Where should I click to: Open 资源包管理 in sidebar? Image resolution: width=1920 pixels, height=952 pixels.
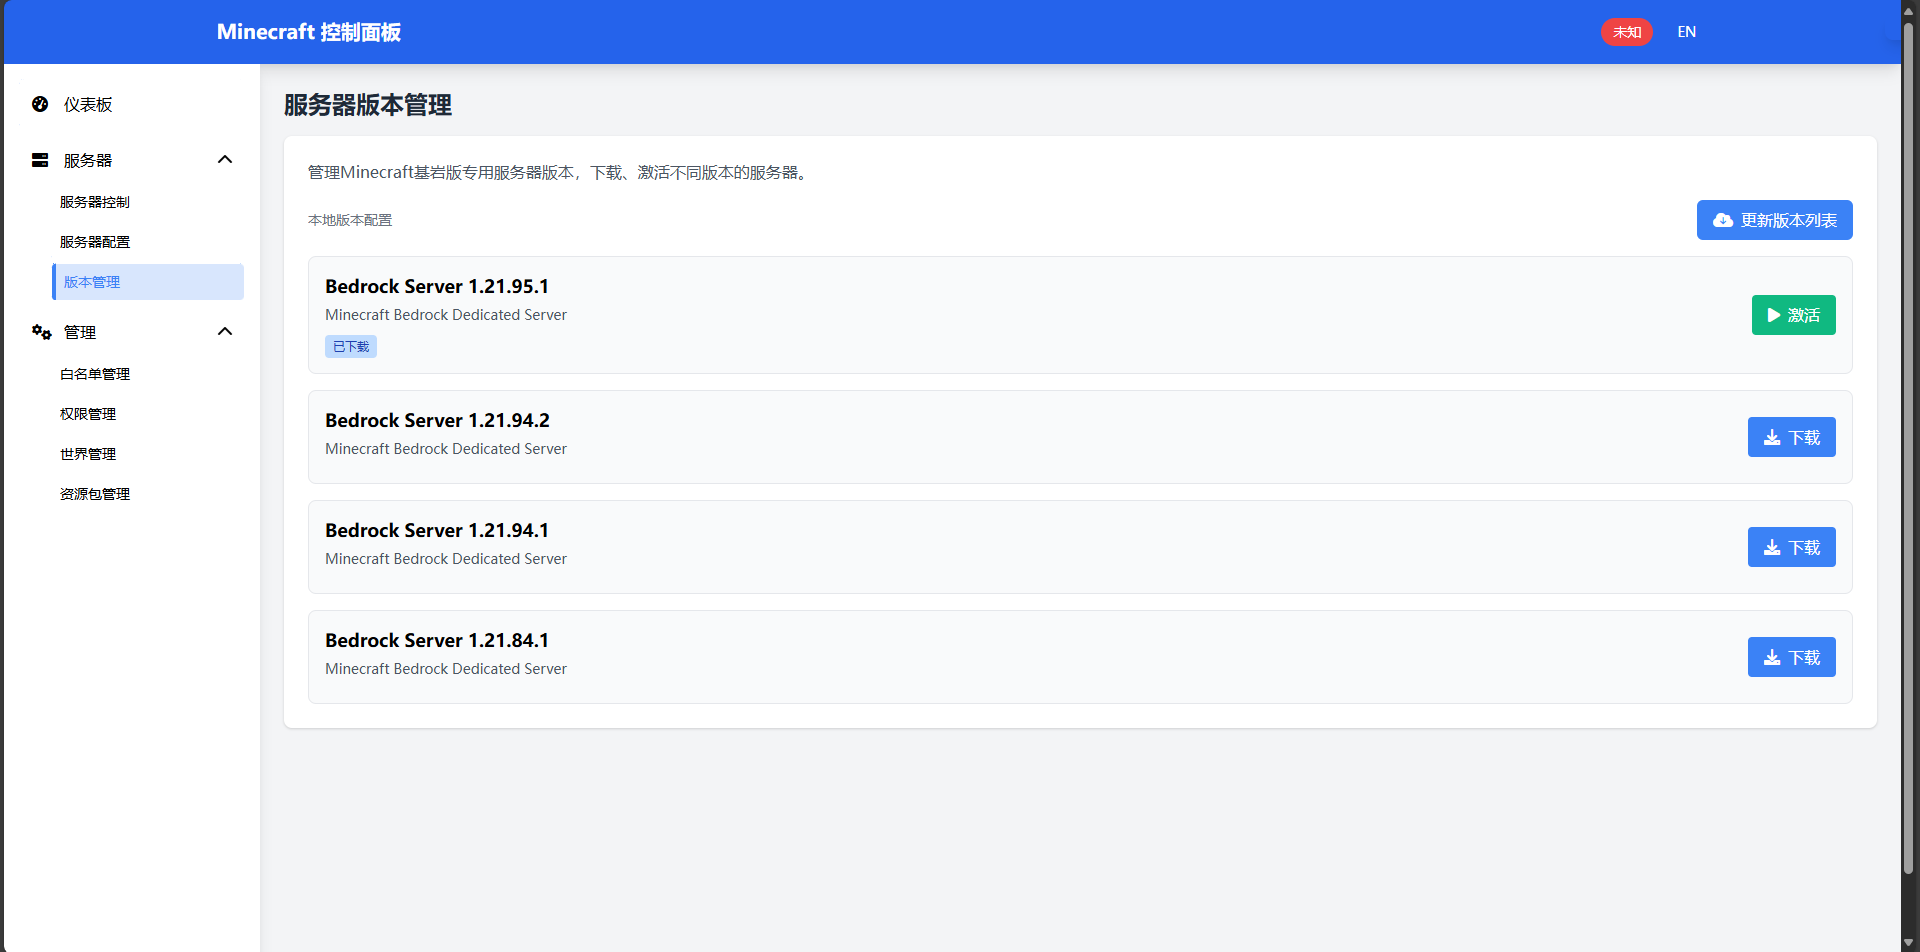tap(95, 494)
